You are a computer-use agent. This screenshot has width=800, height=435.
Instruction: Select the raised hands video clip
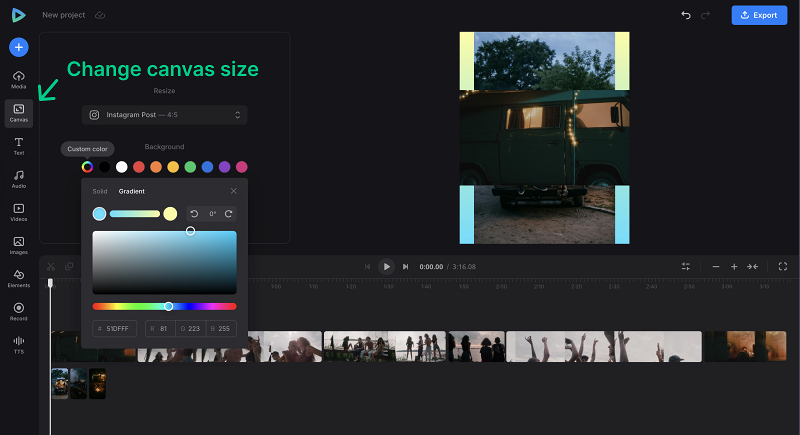pyautogui.click(x=604, y=346)
